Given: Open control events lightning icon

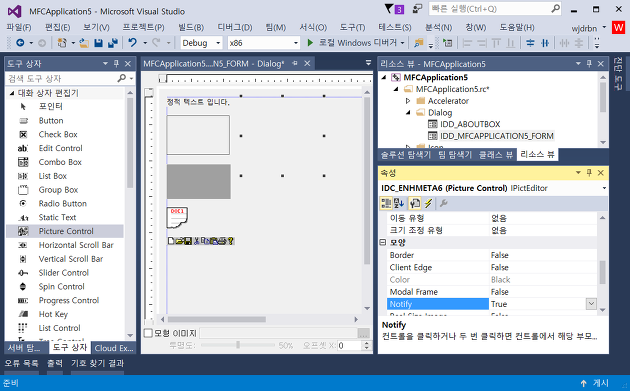Looking at the screenshot, I should click(428, 203).
